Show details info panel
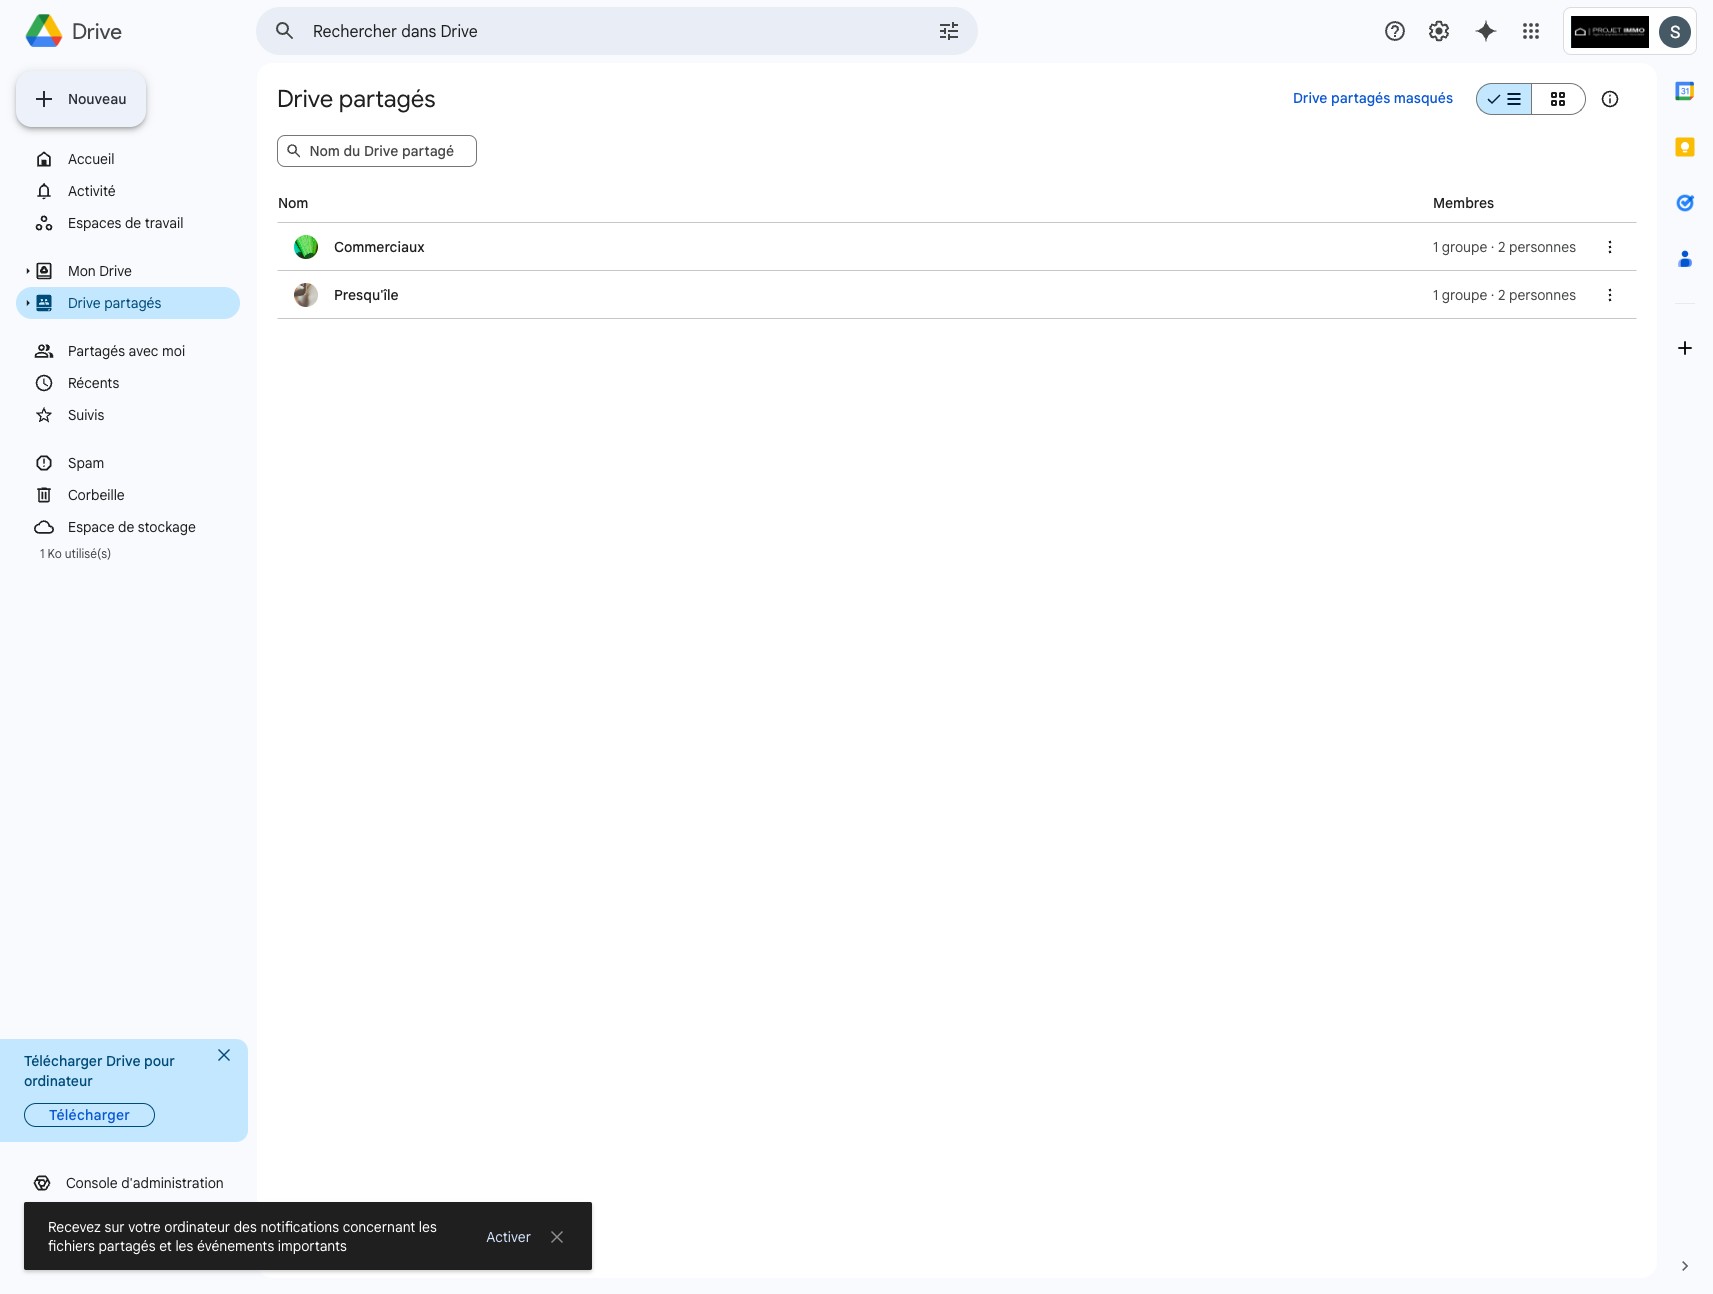This screenshot has width=1713, height=1294. 1609,99
